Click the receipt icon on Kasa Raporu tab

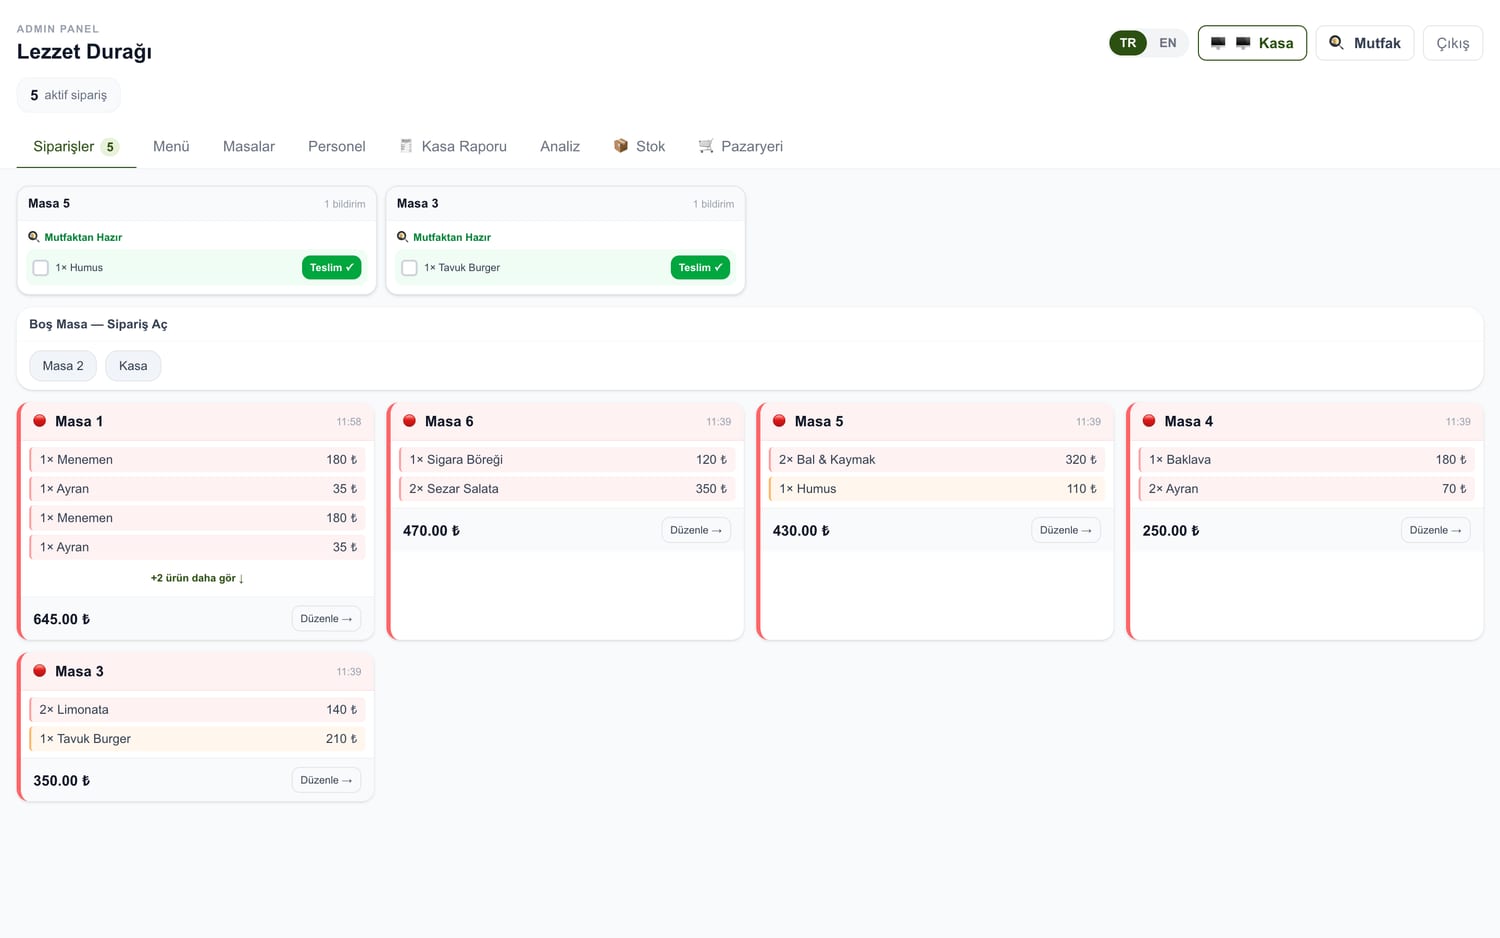(x=406, y=146)
